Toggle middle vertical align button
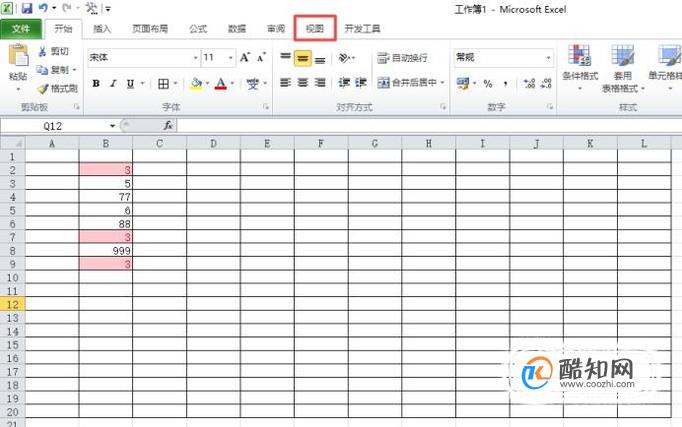Screen dimensions: 682x427 coord(303,58)
